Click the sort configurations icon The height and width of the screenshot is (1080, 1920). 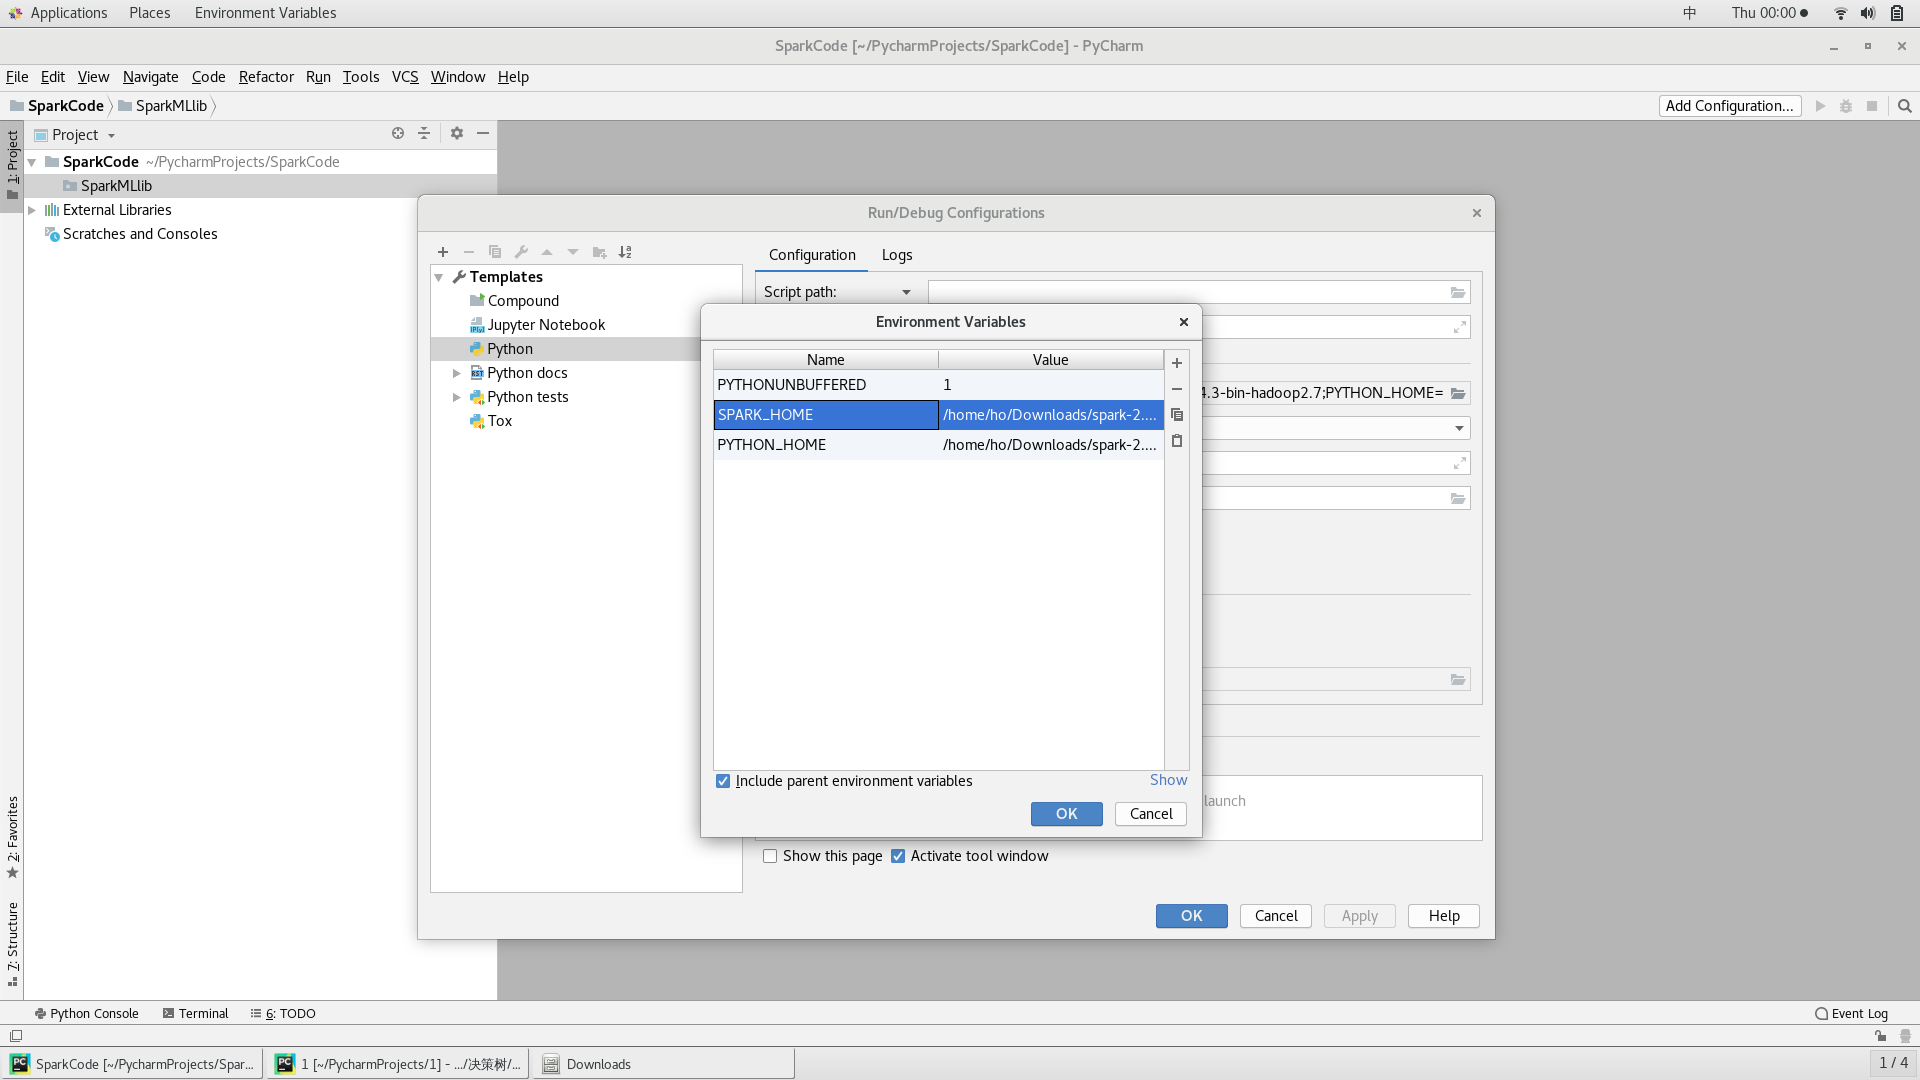coord(625,252)
